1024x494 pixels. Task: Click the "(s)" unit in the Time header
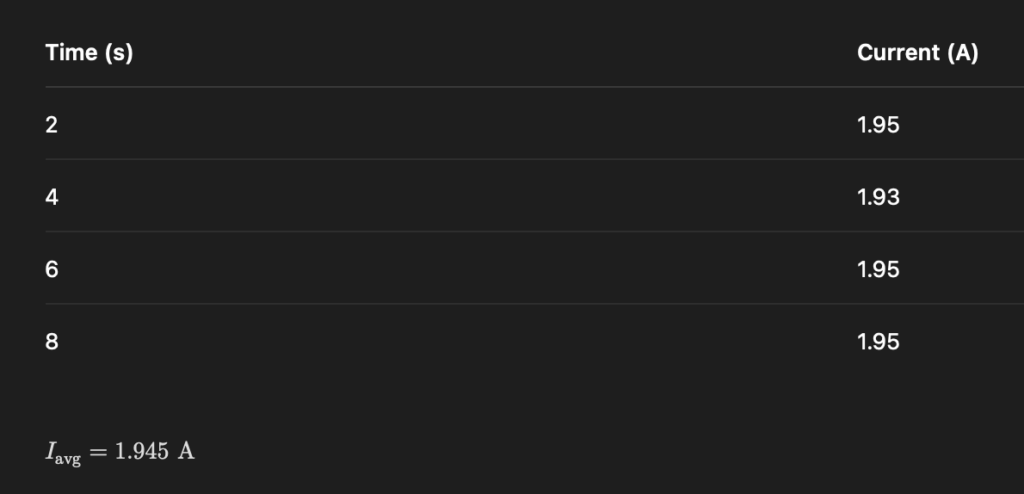[118, 54]
